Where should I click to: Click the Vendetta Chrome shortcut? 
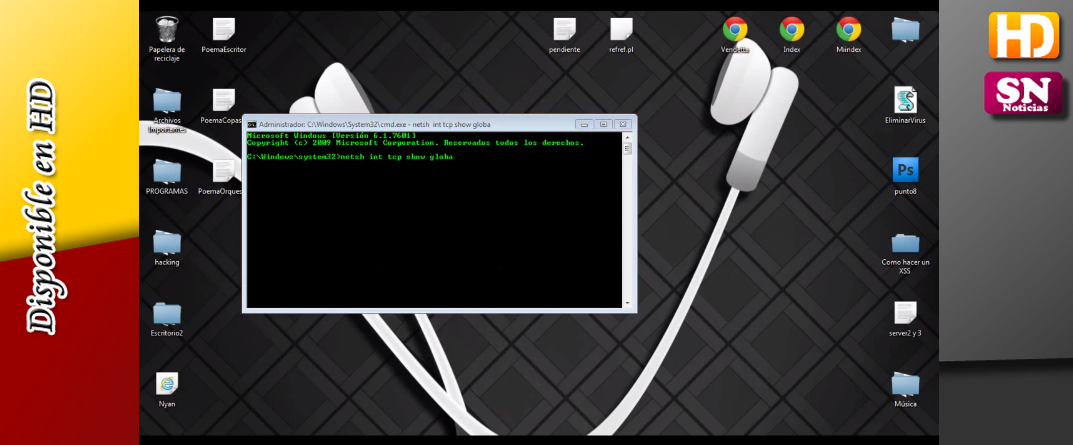point(735,30)
